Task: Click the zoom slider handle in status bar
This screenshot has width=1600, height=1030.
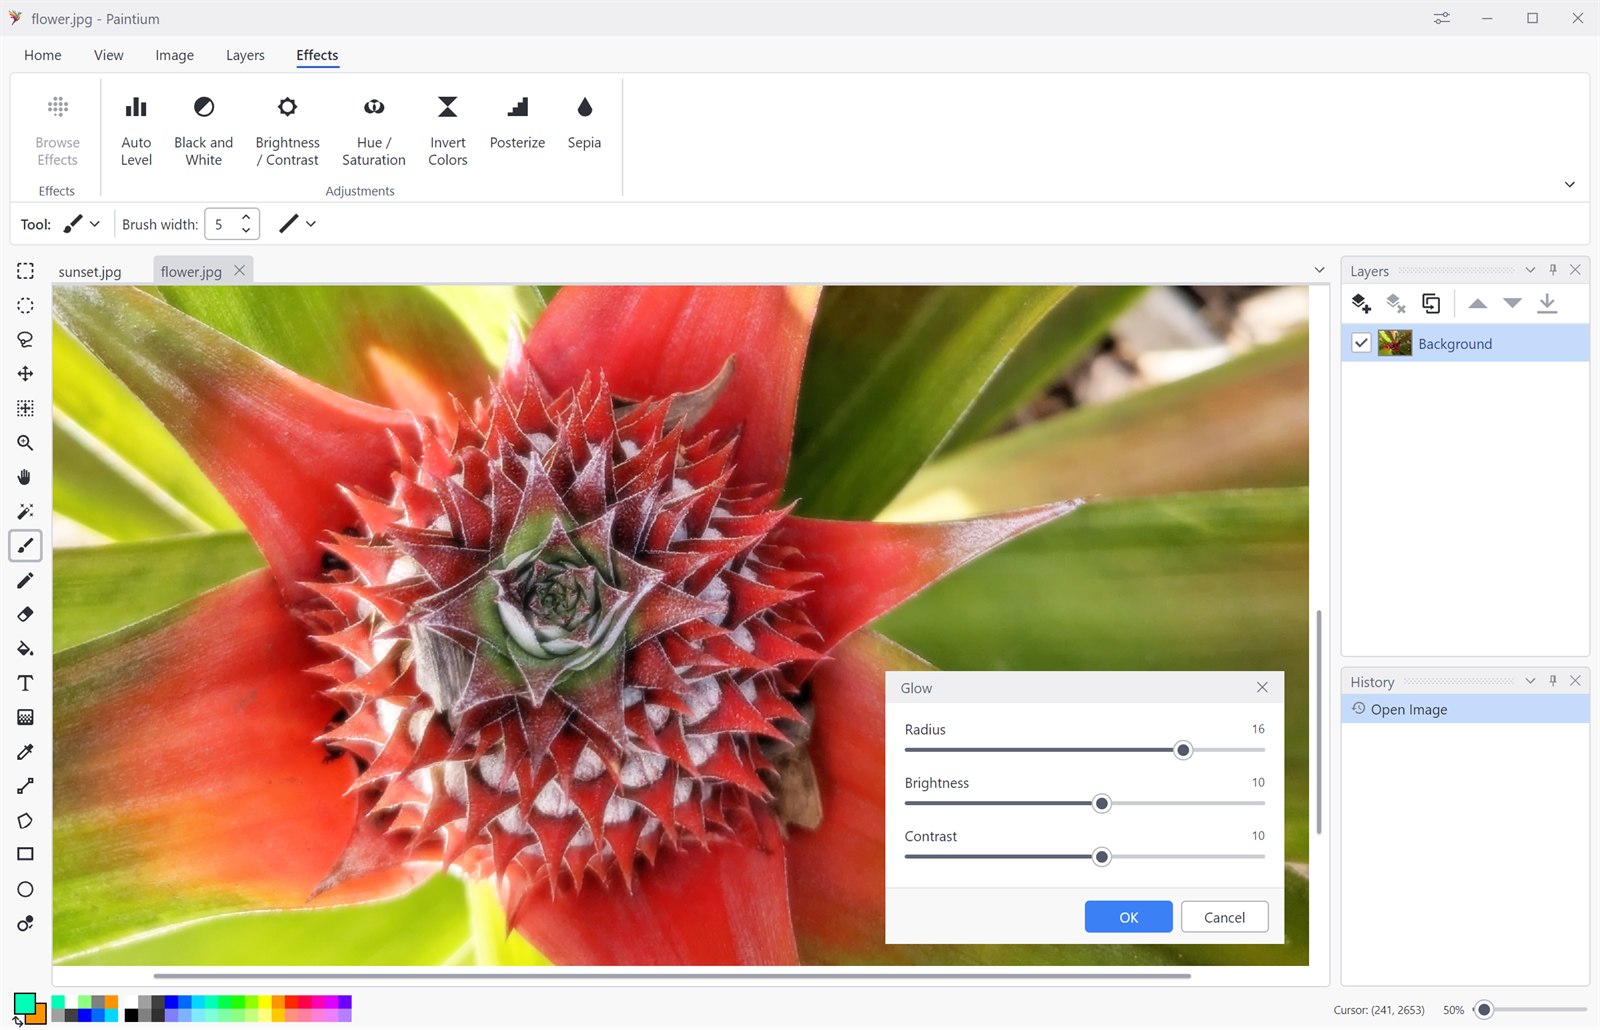Action: tap(1484, 1010)
